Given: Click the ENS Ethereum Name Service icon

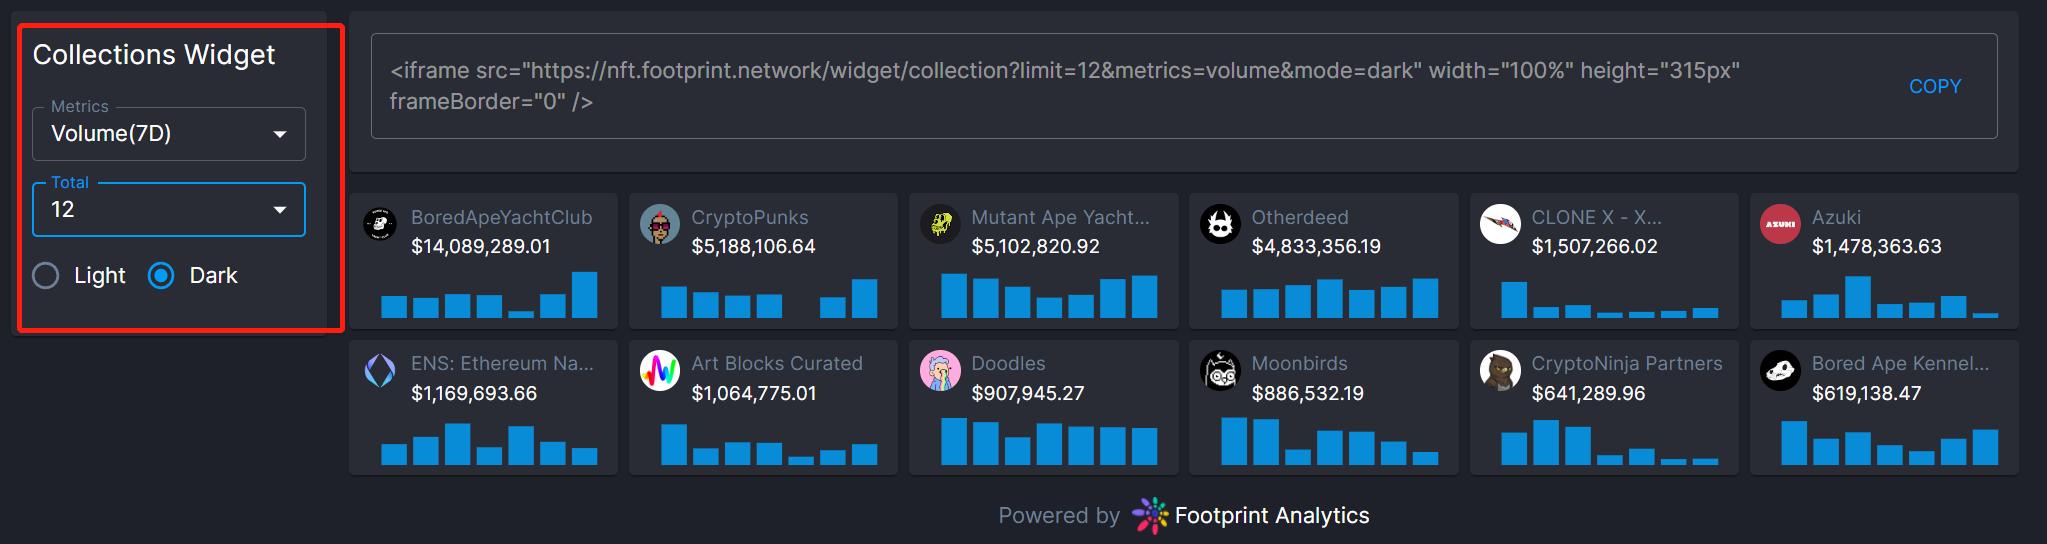Looking at the screenshot, I should [379, 371].
